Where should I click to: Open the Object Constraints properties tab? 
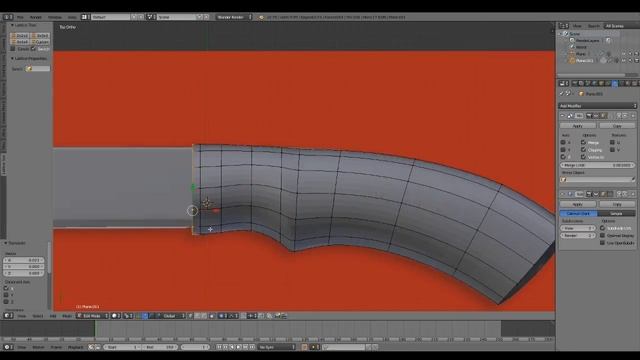point(608,83)
